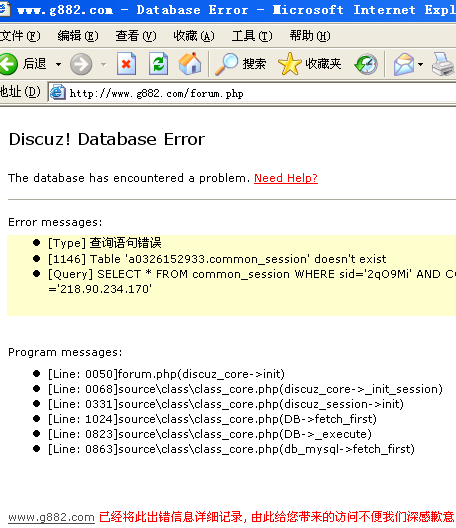Stop page loading with red X icon
Viewport: 456px width, 528px height.
pyautogui.click(x=126, y=64)
